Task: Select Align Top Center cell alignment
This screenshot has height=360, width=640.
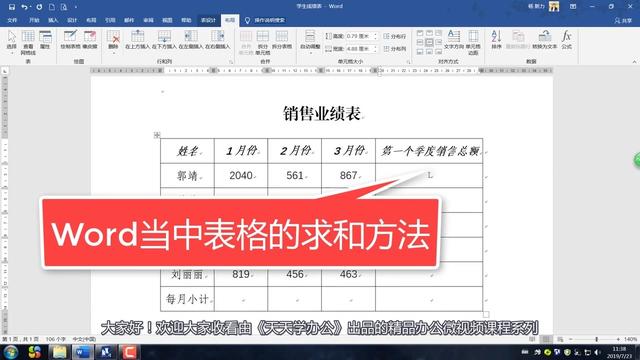Action: pyautogui.click(x=429, y=33)
